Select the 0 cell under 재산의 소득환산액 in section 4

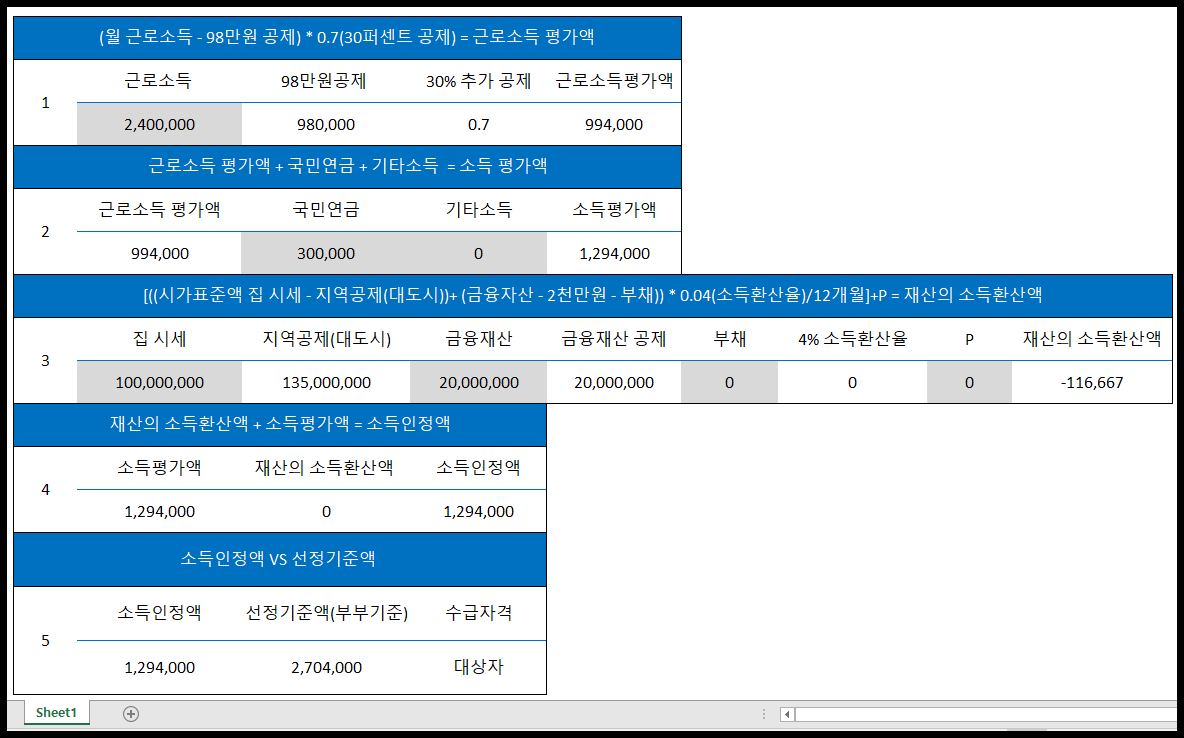(326, 512)
